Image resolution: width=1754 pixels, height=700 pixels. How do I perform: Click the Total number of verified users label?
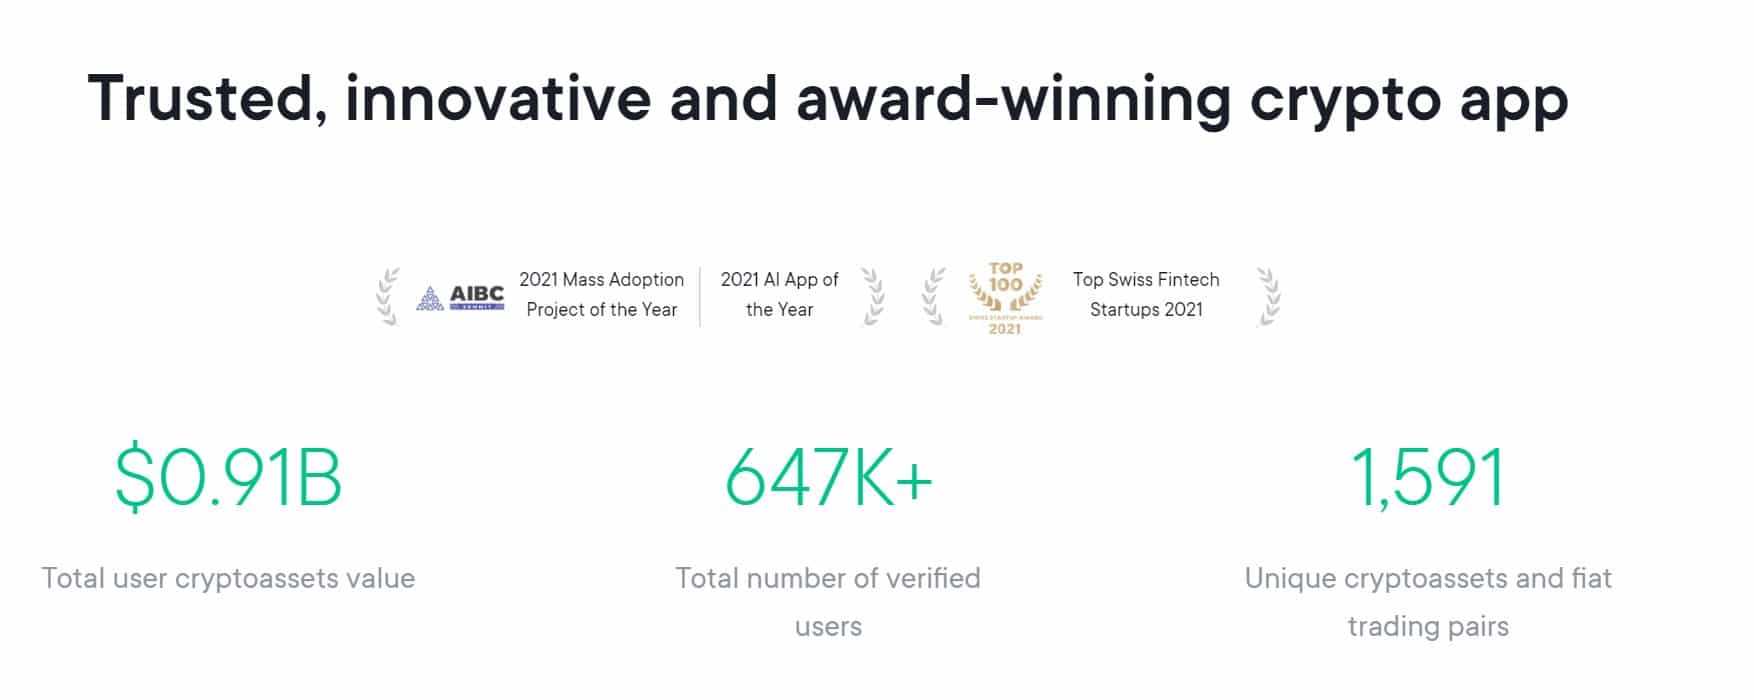828,602
